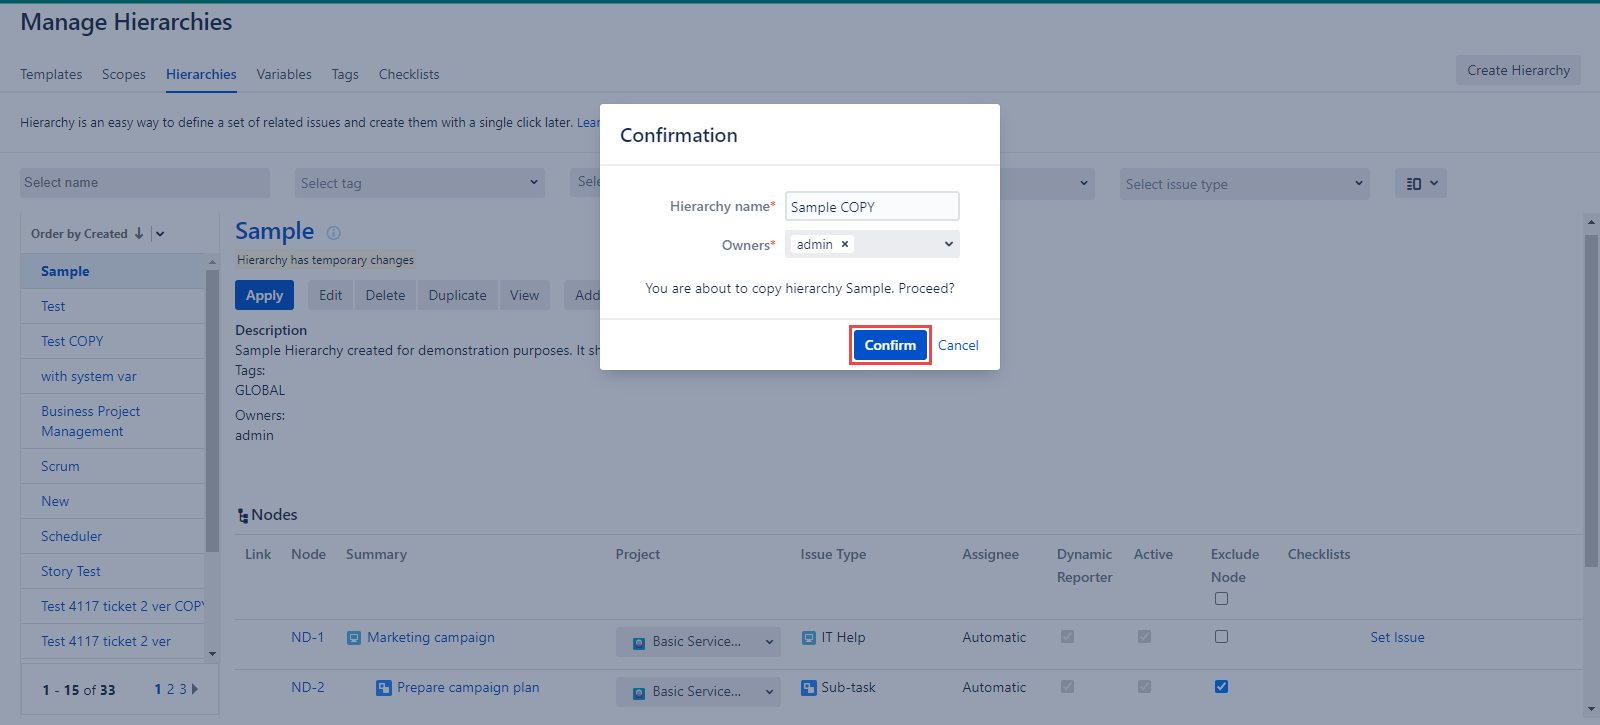Switch to the Templates tab
Image resolution: width=1600 pixels, height=725 pixels.
click(x=51, y=74)
